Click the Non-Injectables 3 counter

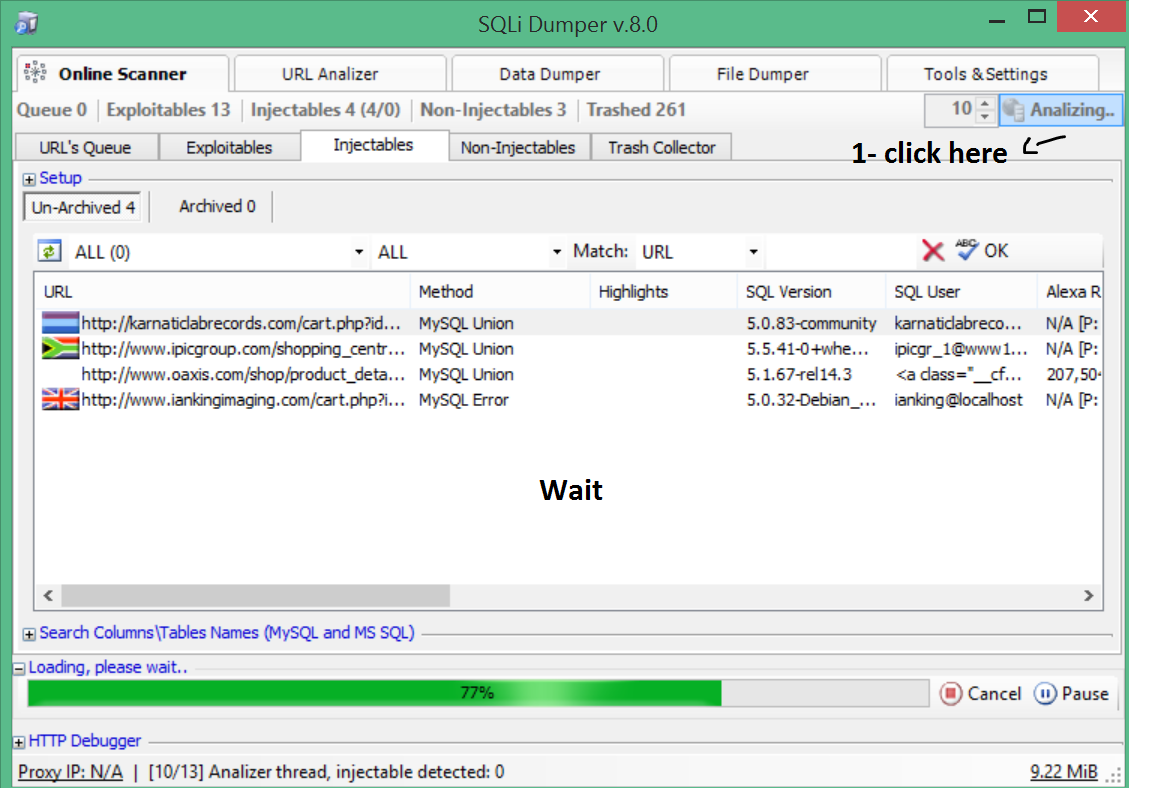click(x=493, y=110)
